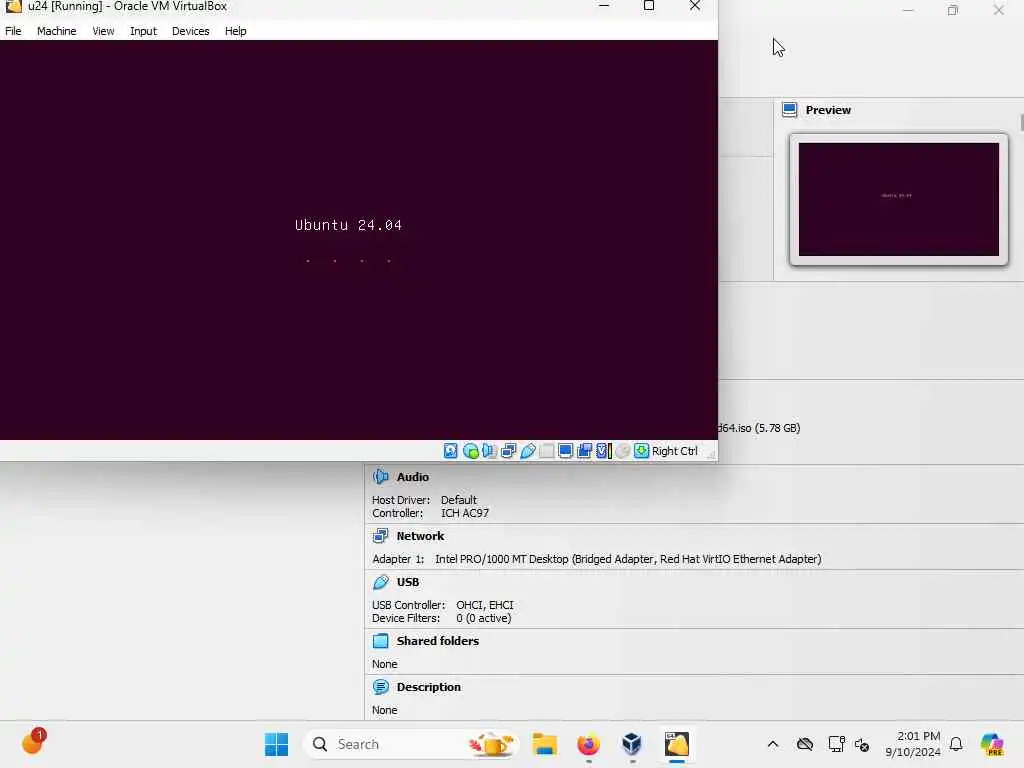This screenshot has height=768, width=1024.
Task: Click the USB section header link
Action: [408, 582]
